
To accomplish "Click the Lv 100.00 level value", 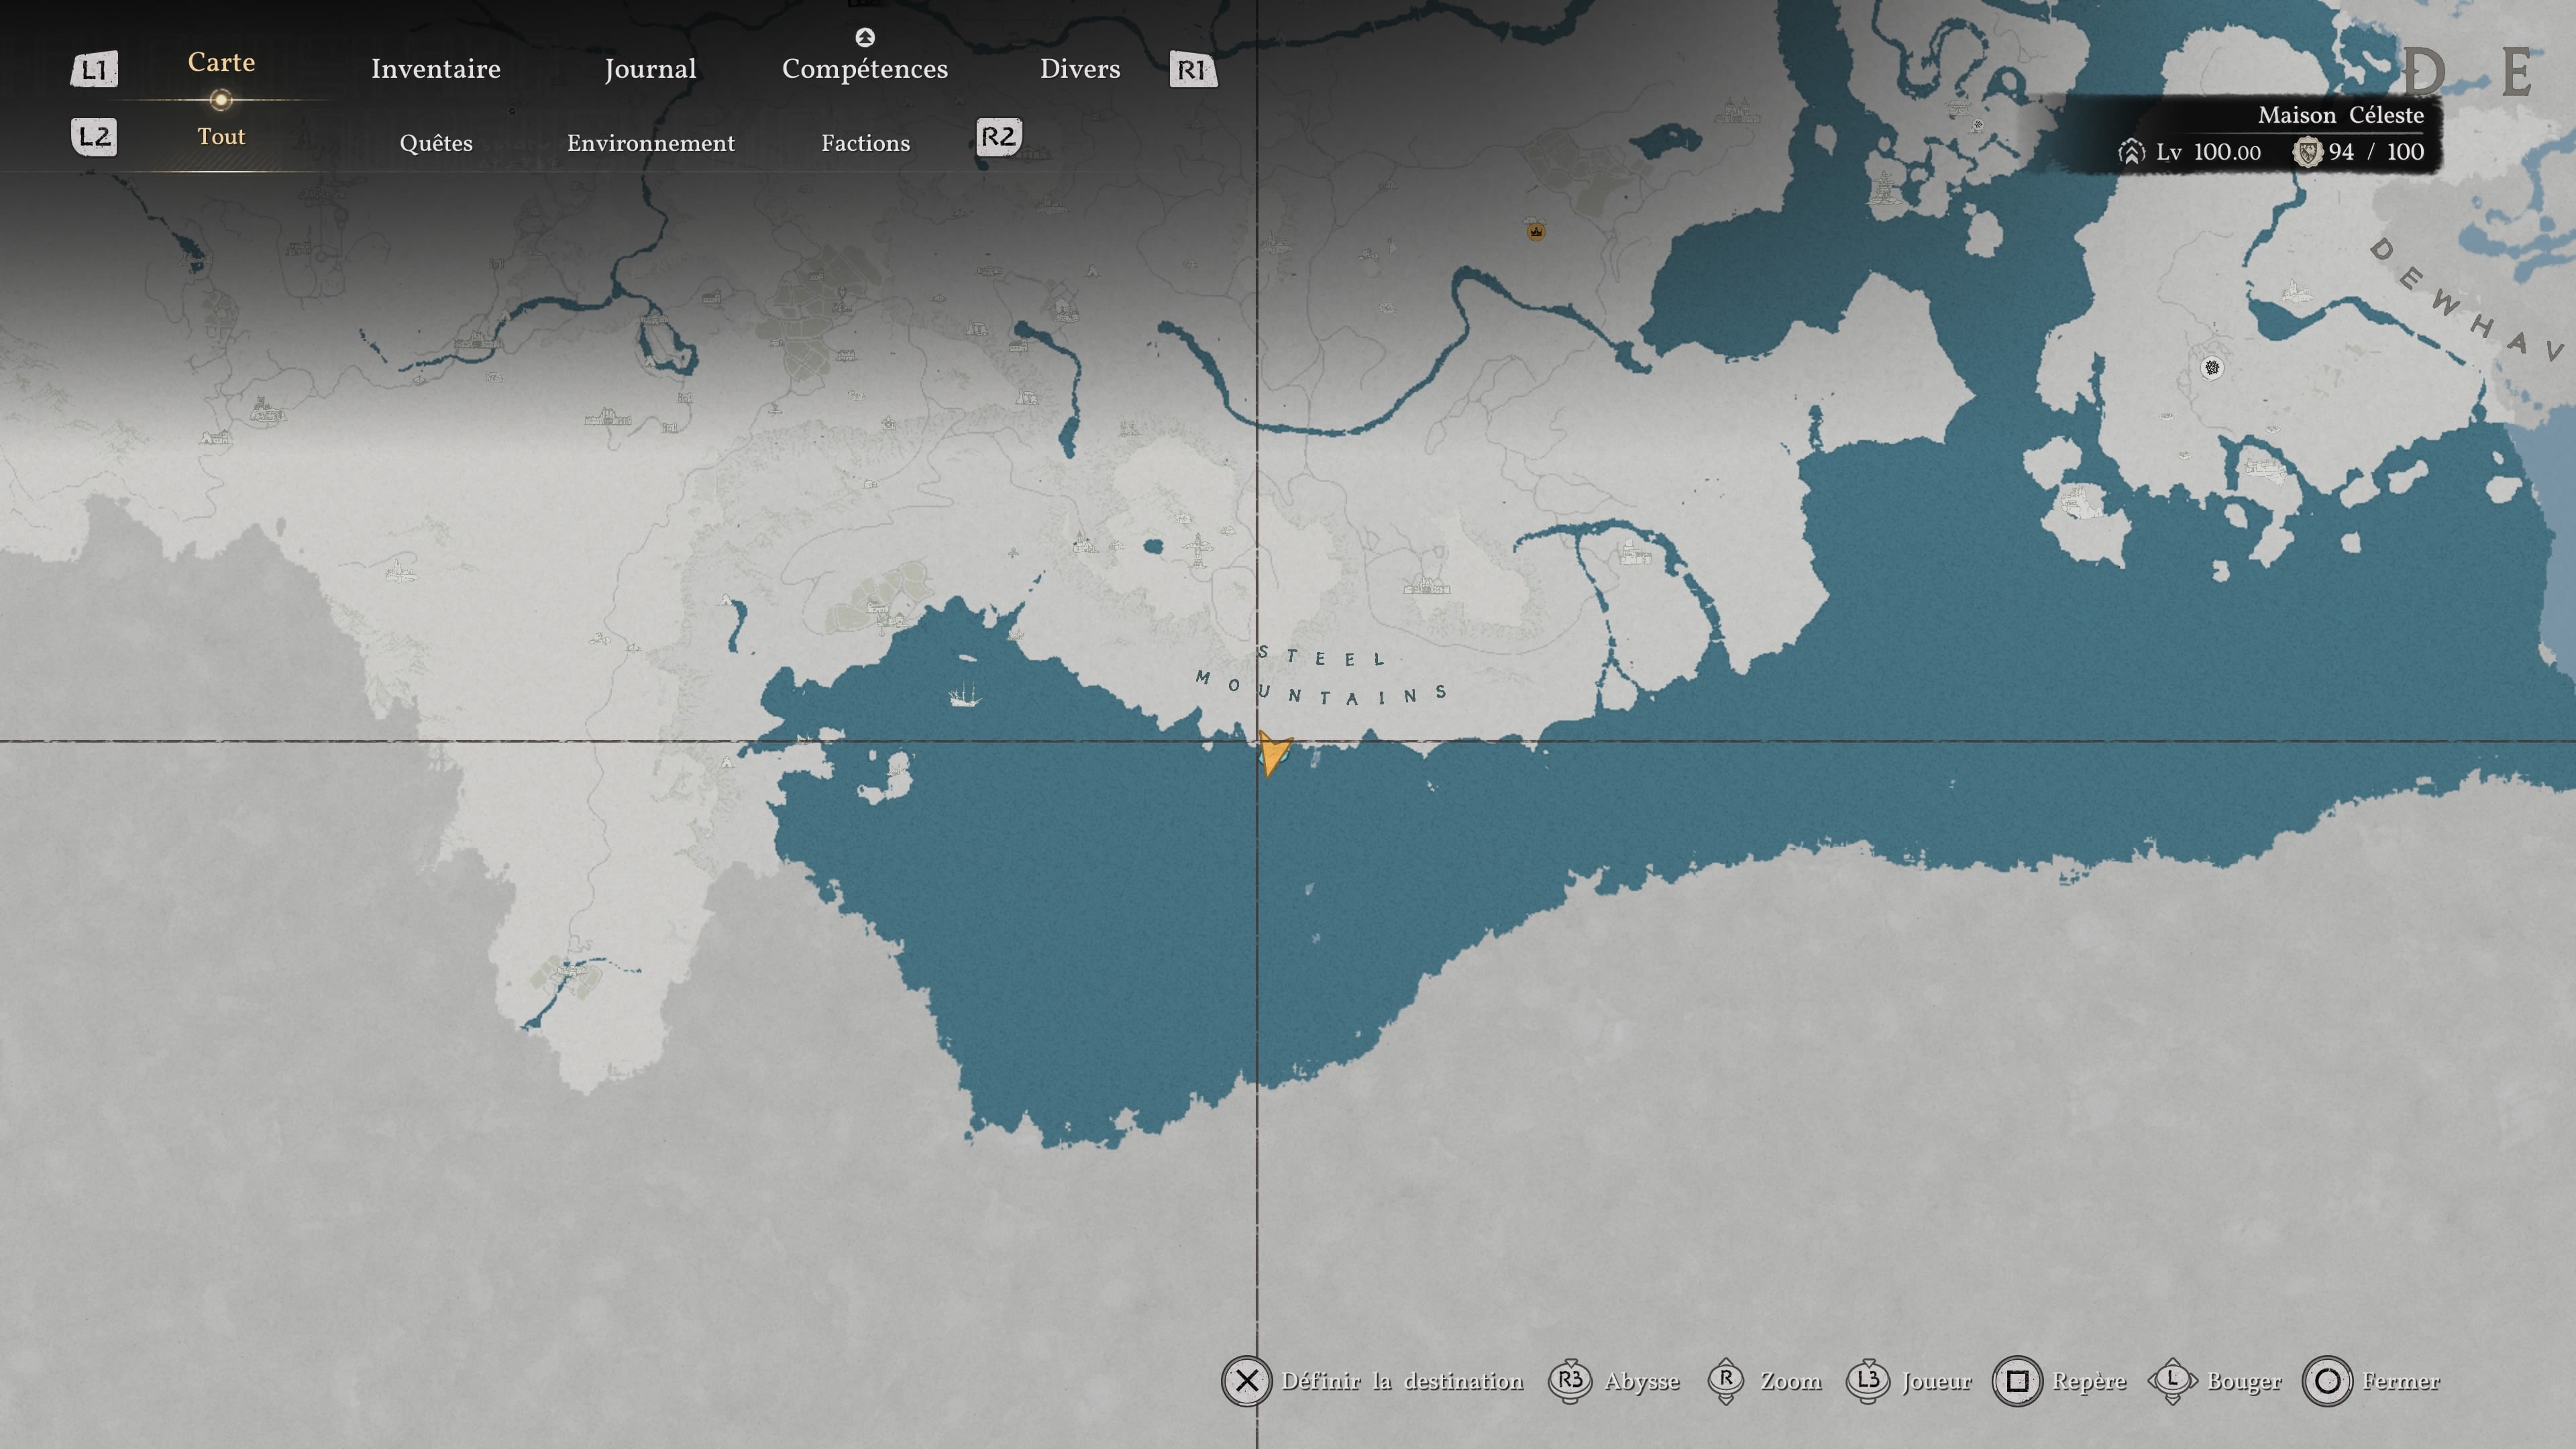I will [2208, 152].
